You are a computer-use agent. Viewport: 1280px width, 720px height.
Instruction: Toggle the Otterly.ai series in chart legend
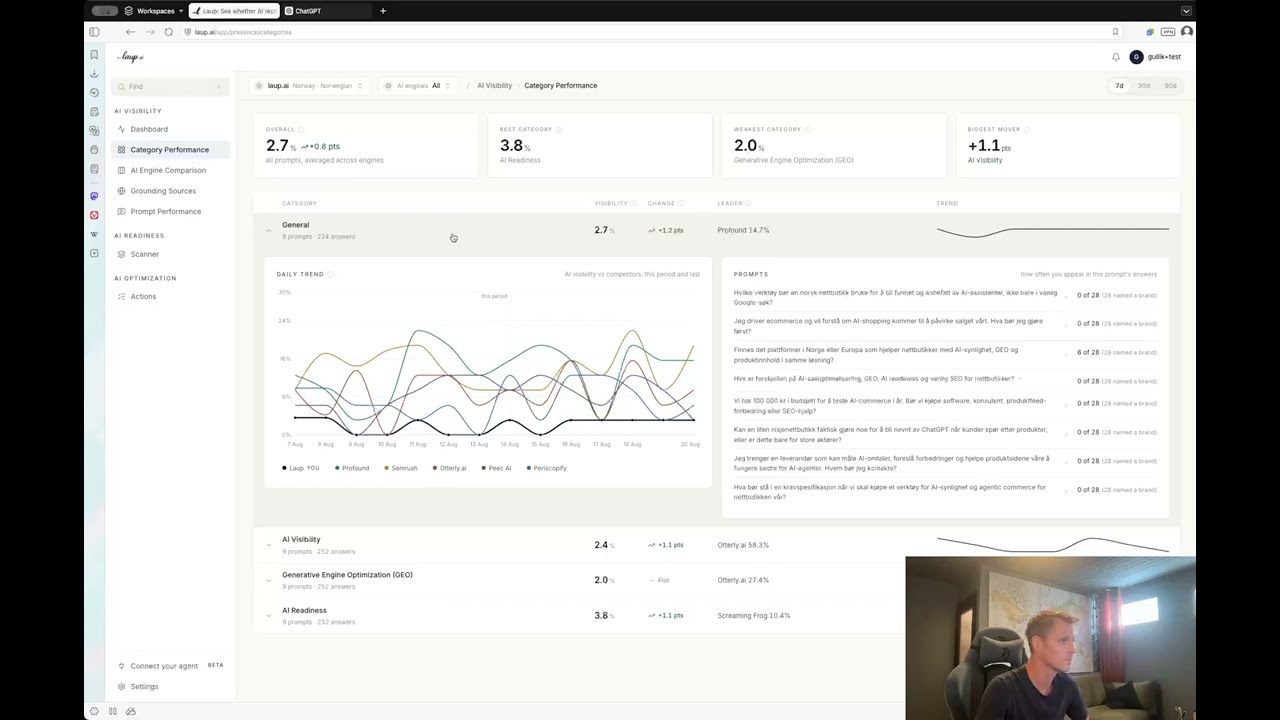pyautogui.click(x=450, y=468)
